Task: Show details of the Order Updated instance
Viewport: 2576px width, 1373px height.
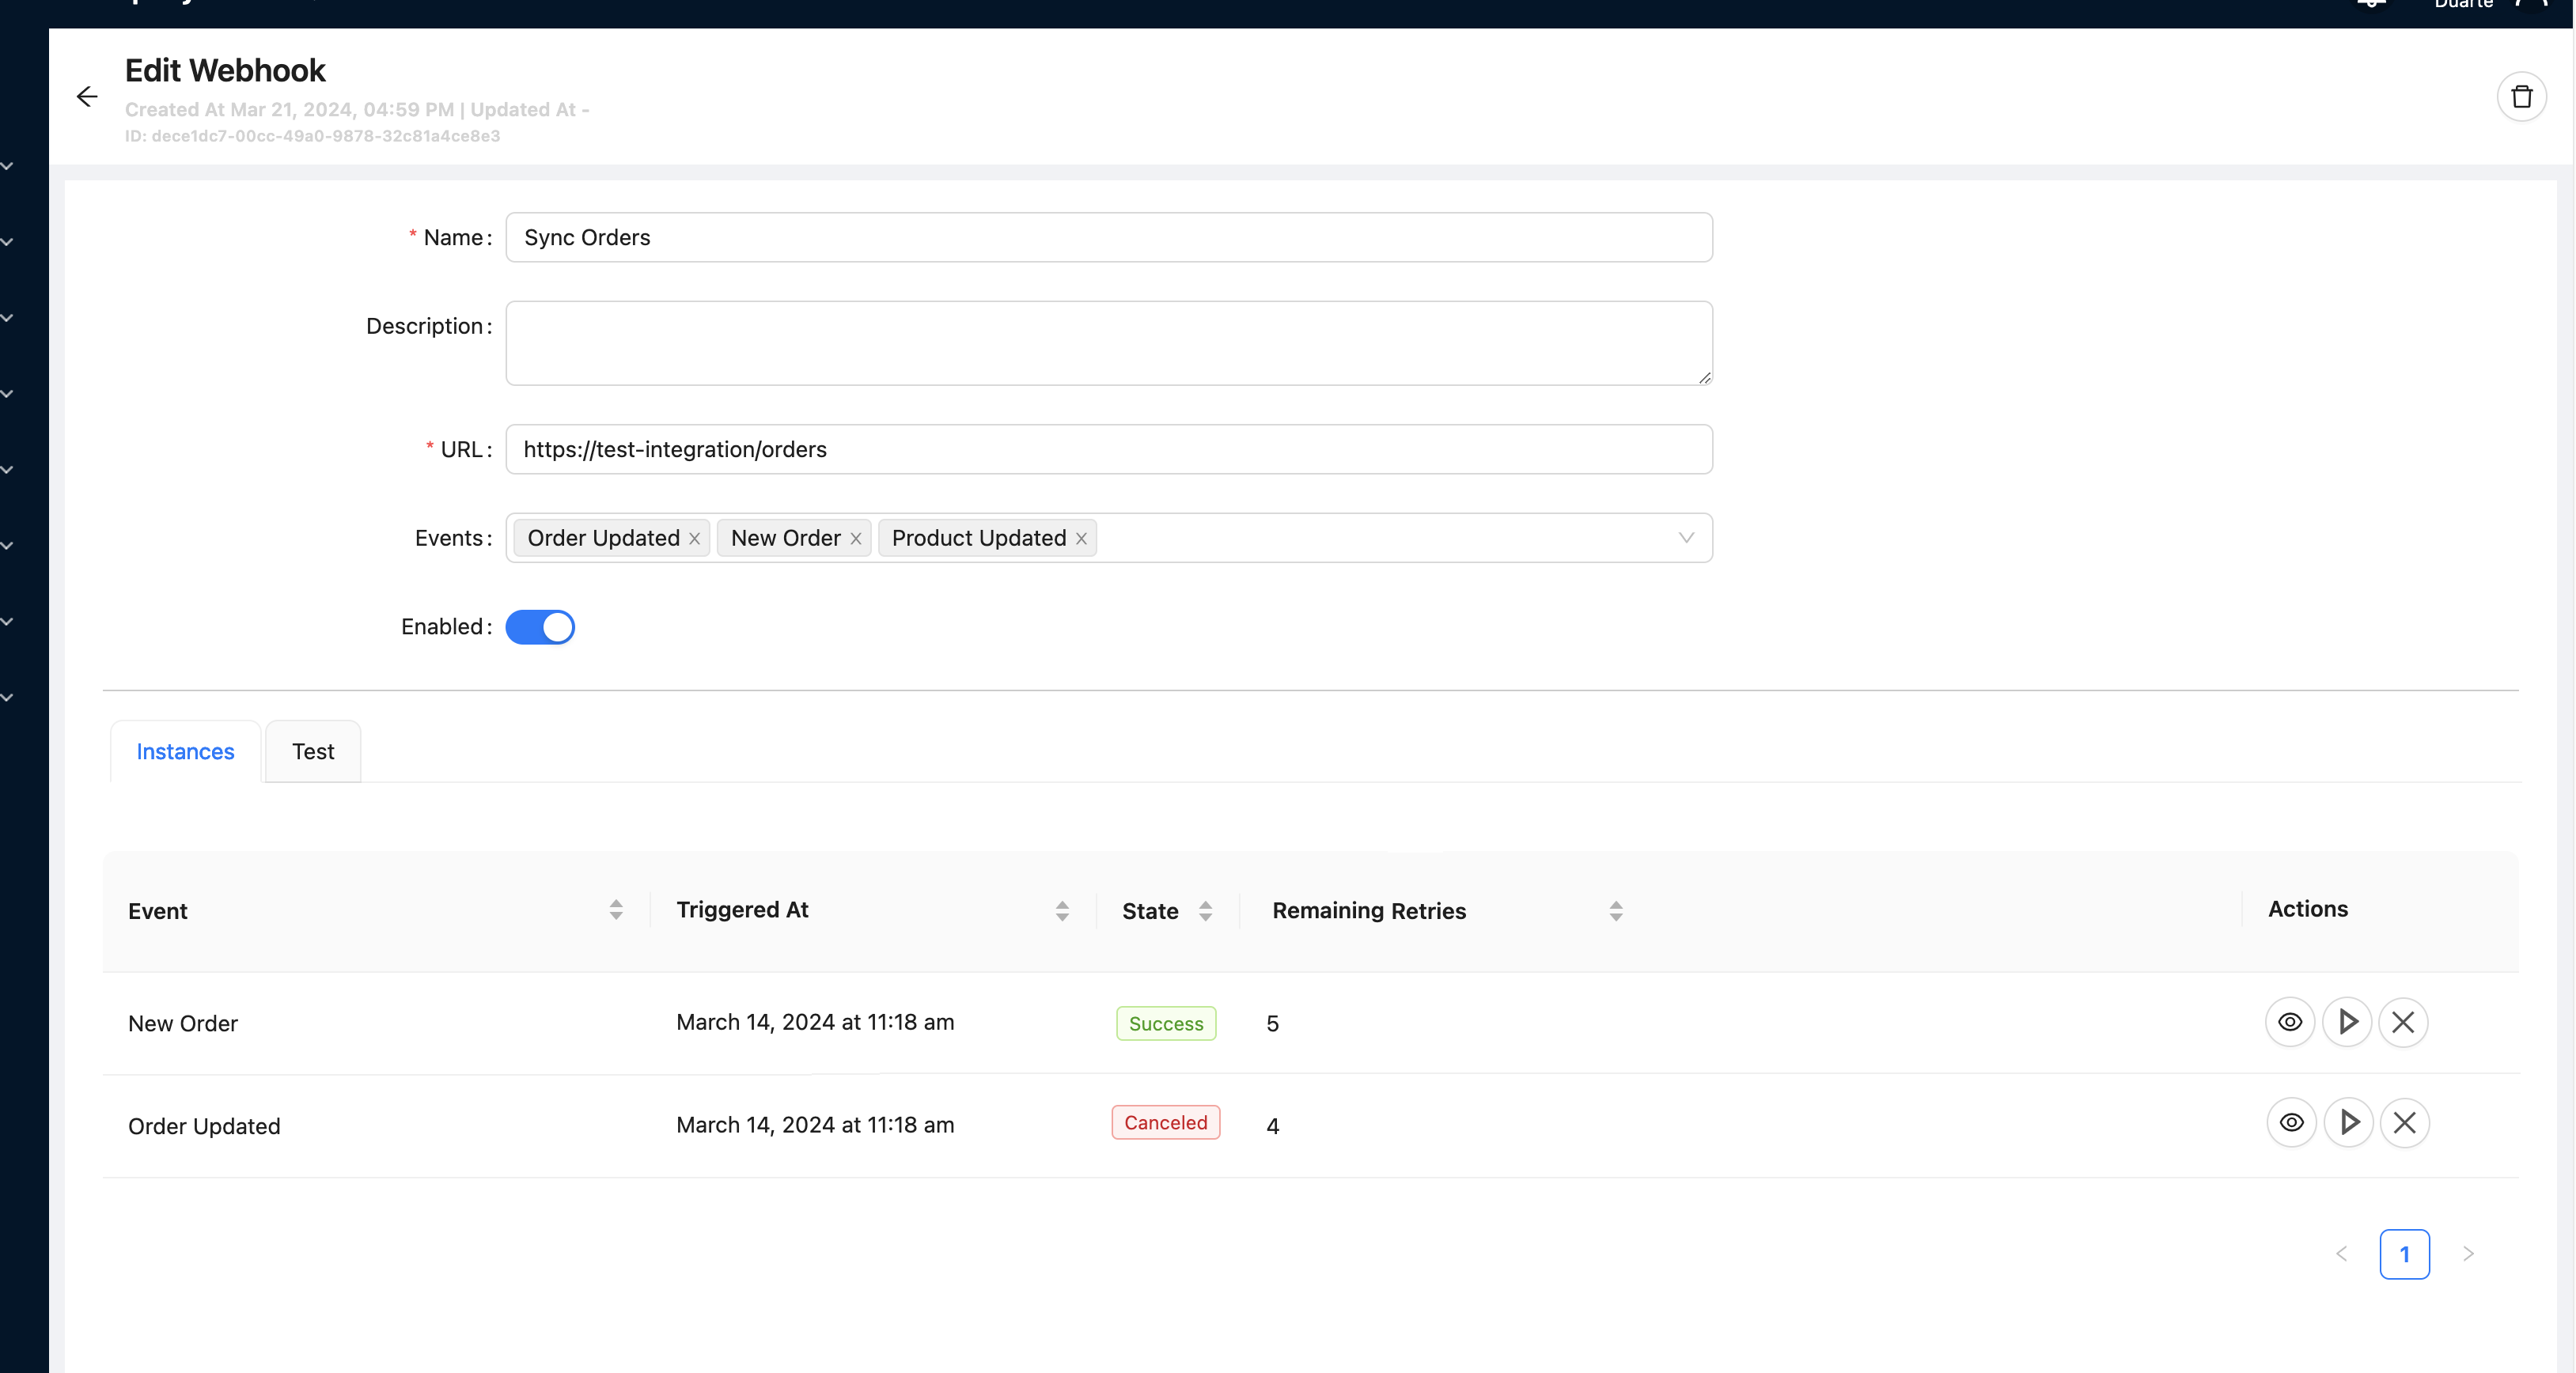Action: click(2290, 1122)
